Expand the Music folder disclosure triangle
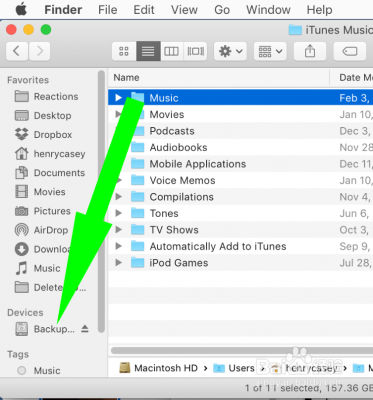373x400 pixels. tap(118, 98)
